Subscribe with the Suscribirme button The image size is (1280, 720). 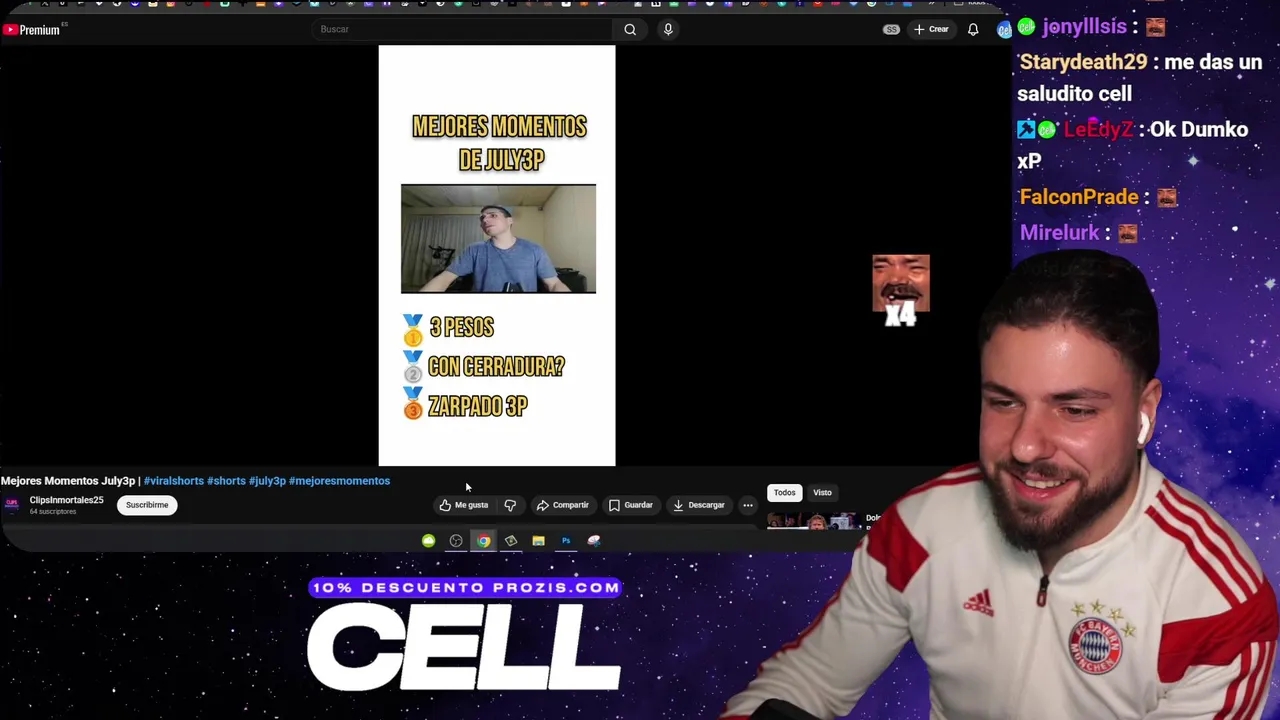click(x=147, y=505)
